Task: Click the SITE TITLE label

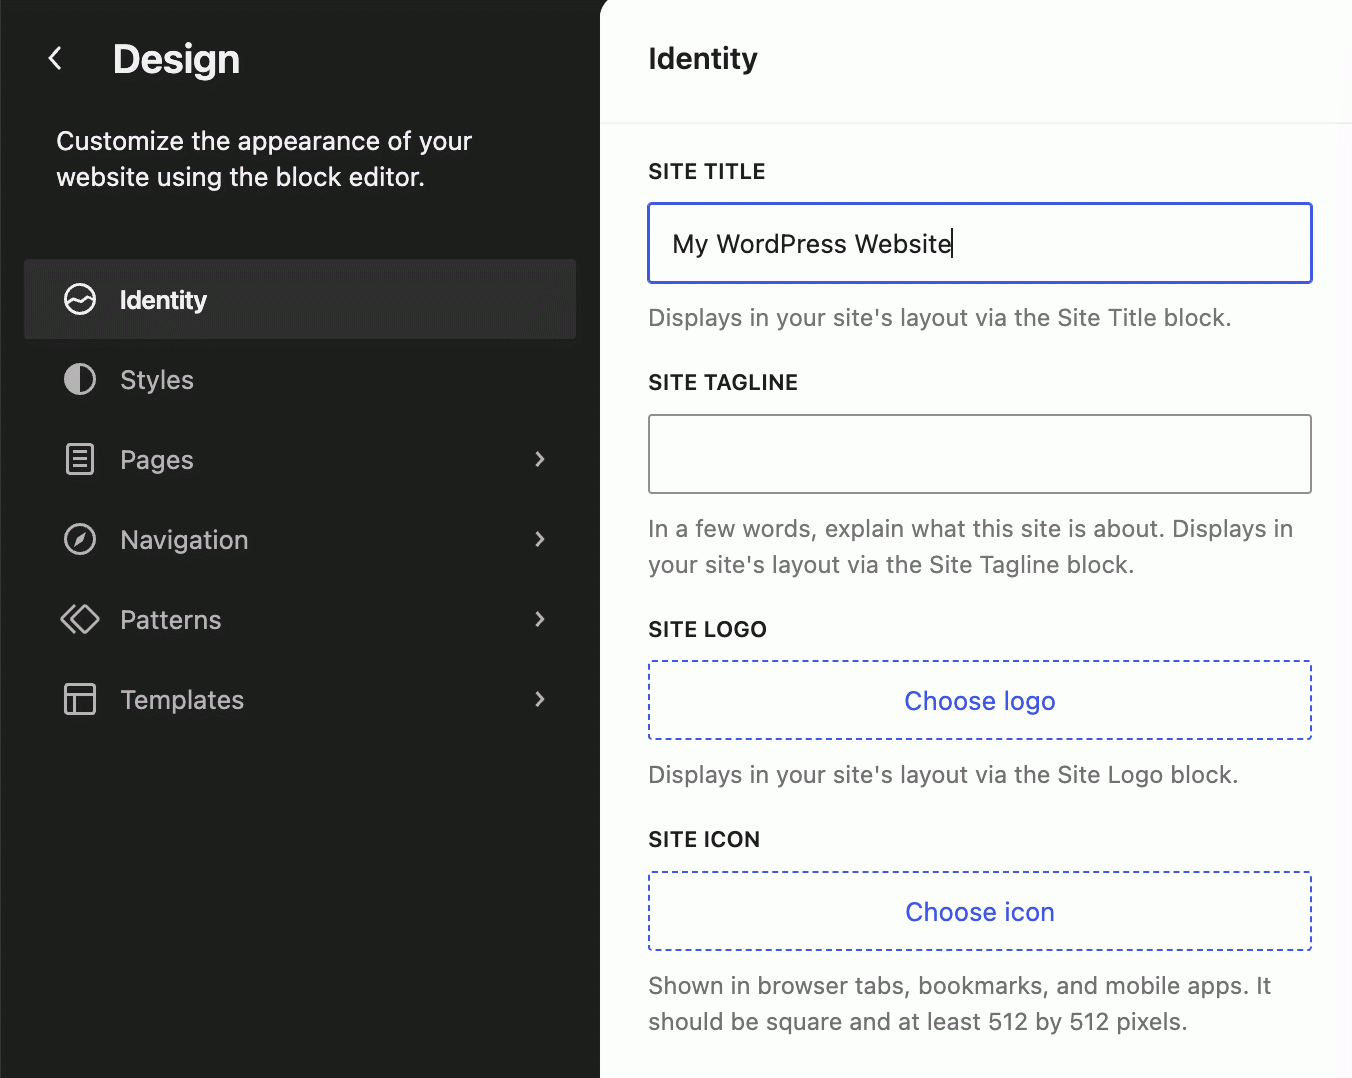Action: click(x=707, y=172)
